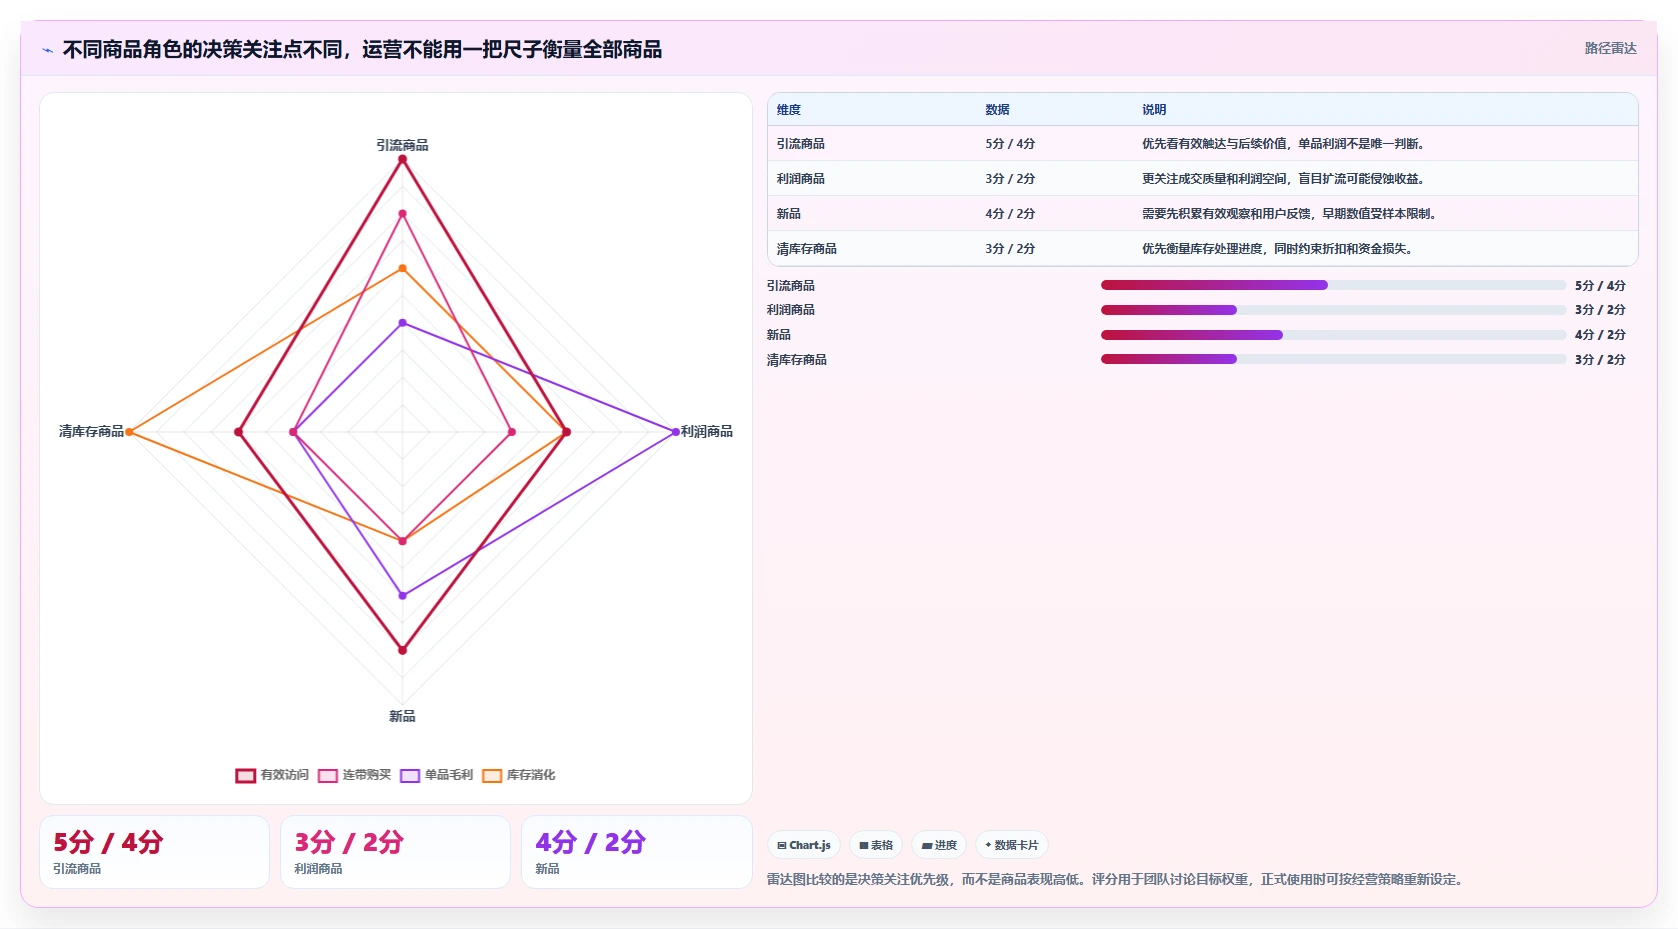Click the description starting 更关注成交质量

pyautogui.click(x=1284, y=179)
